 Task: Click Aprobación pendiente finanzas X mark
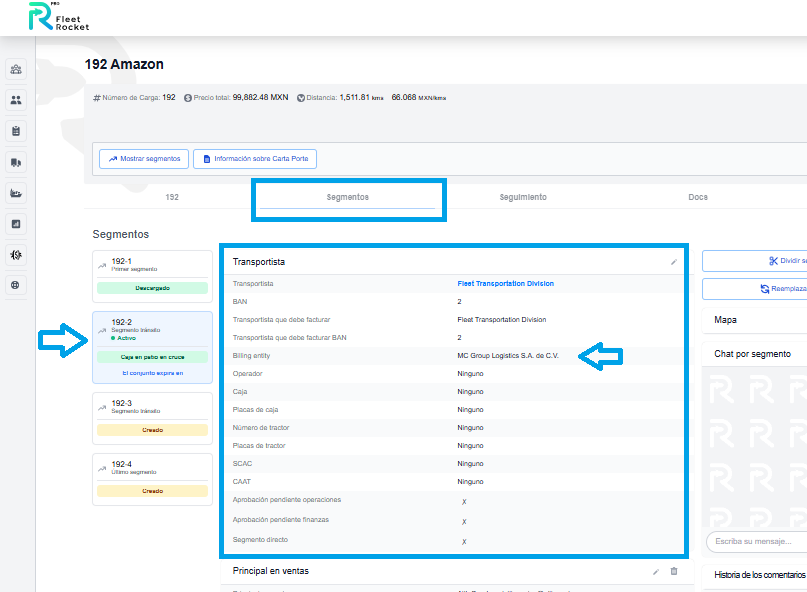coord(464,522)
